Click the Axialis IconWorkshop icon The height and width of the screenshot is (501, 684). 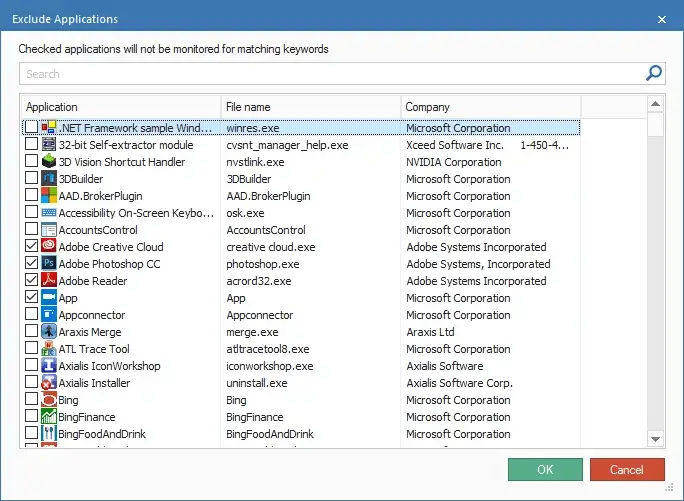pyautogui.click(x=48, y=366)
